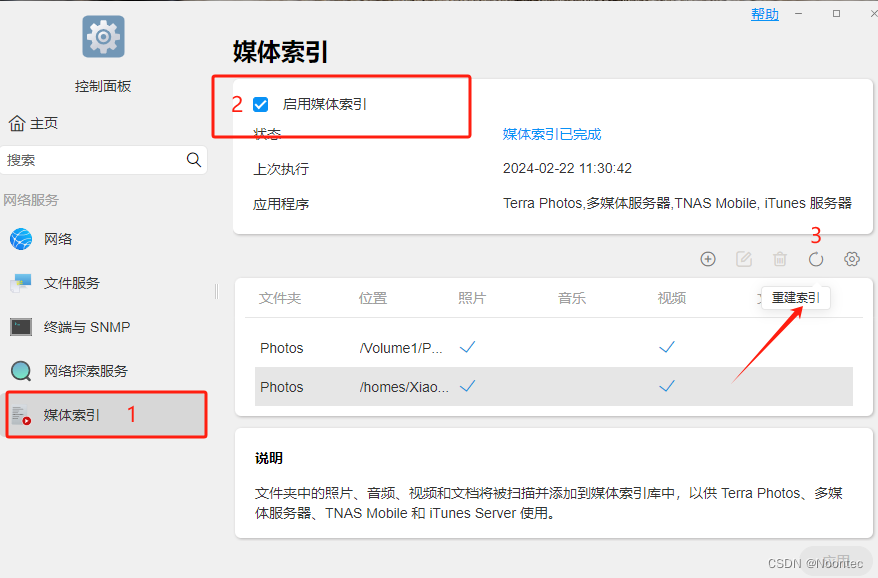878x578 pixels.
Task: Select the 网络探索服务 magnifier icon
Action: click(x=20, y=370)
